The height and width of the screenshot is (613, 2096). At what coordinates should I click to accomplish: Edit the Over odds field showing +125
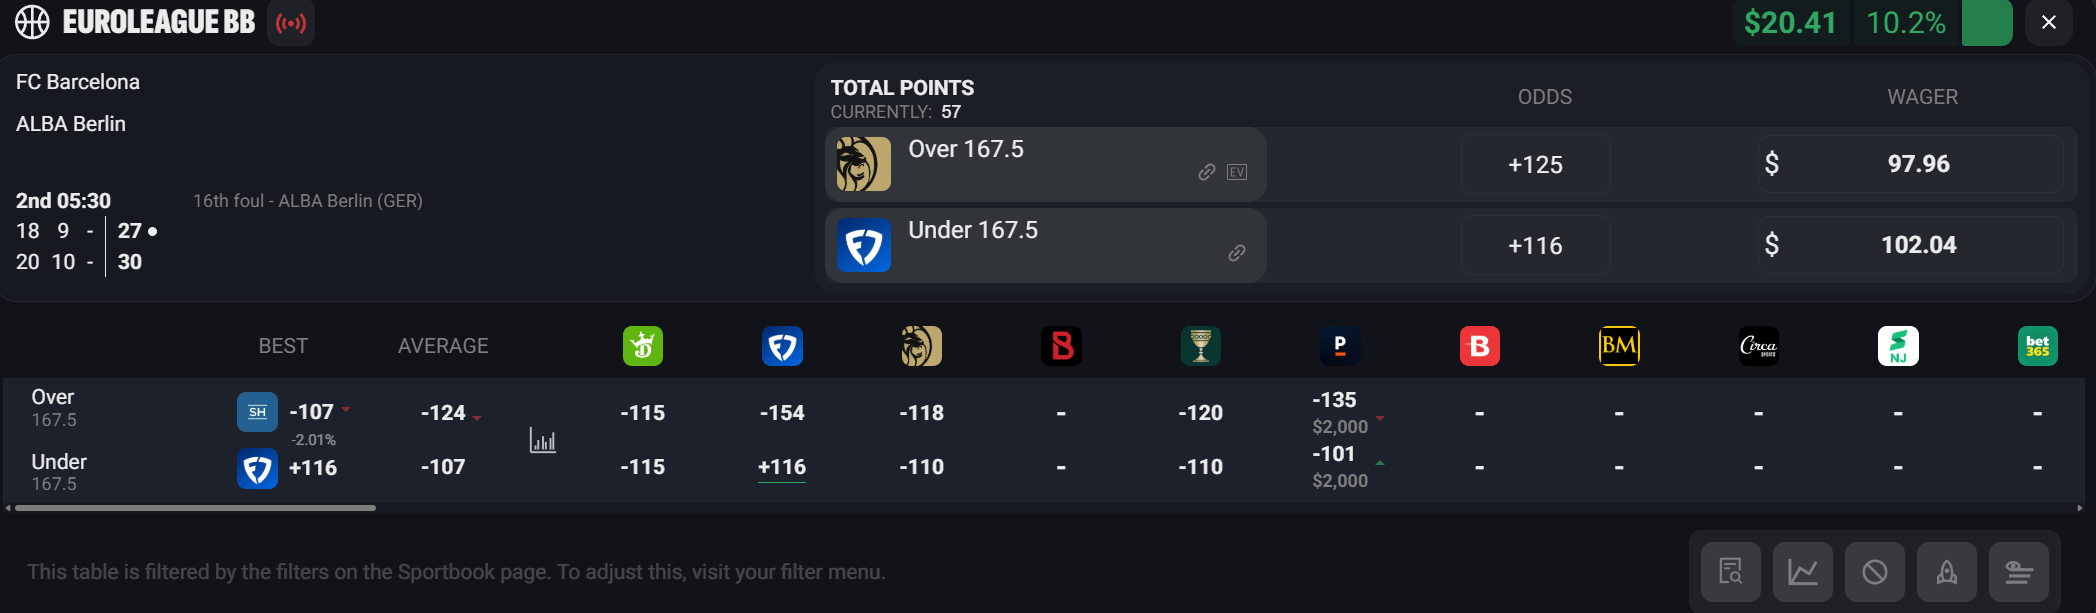point(1535,165)
